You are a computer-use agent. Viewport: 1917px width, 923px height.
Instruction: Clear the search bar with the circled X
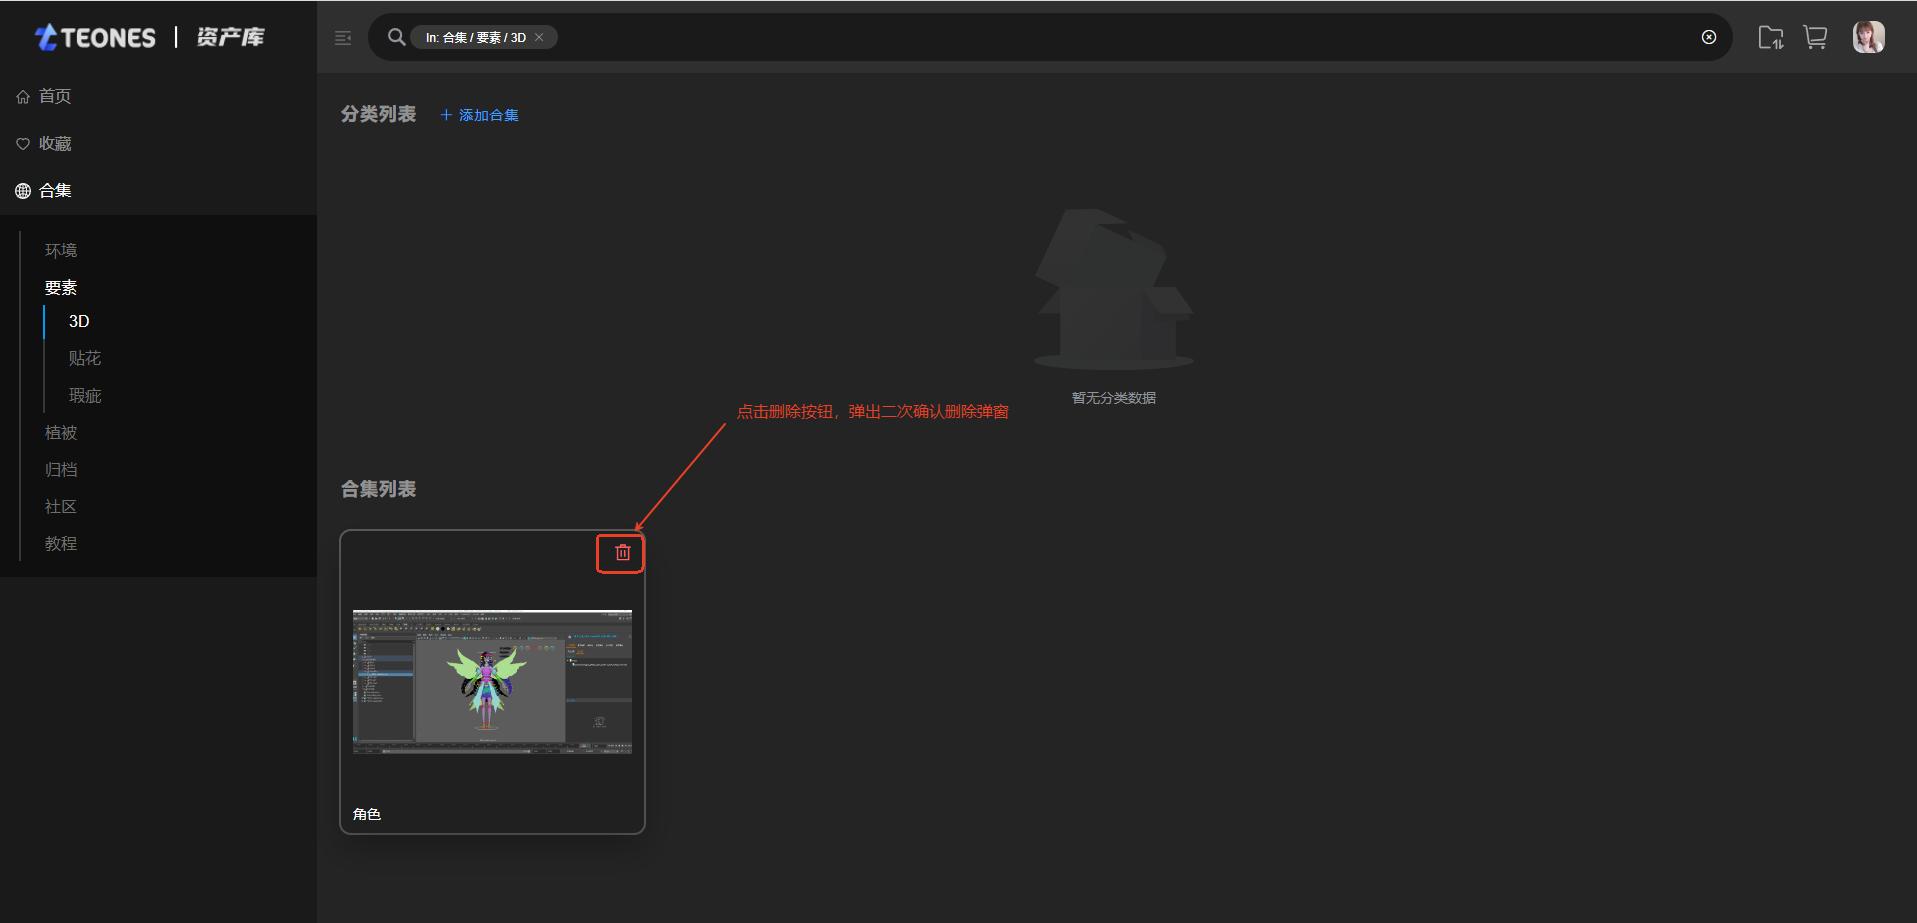pos(1709,37)
